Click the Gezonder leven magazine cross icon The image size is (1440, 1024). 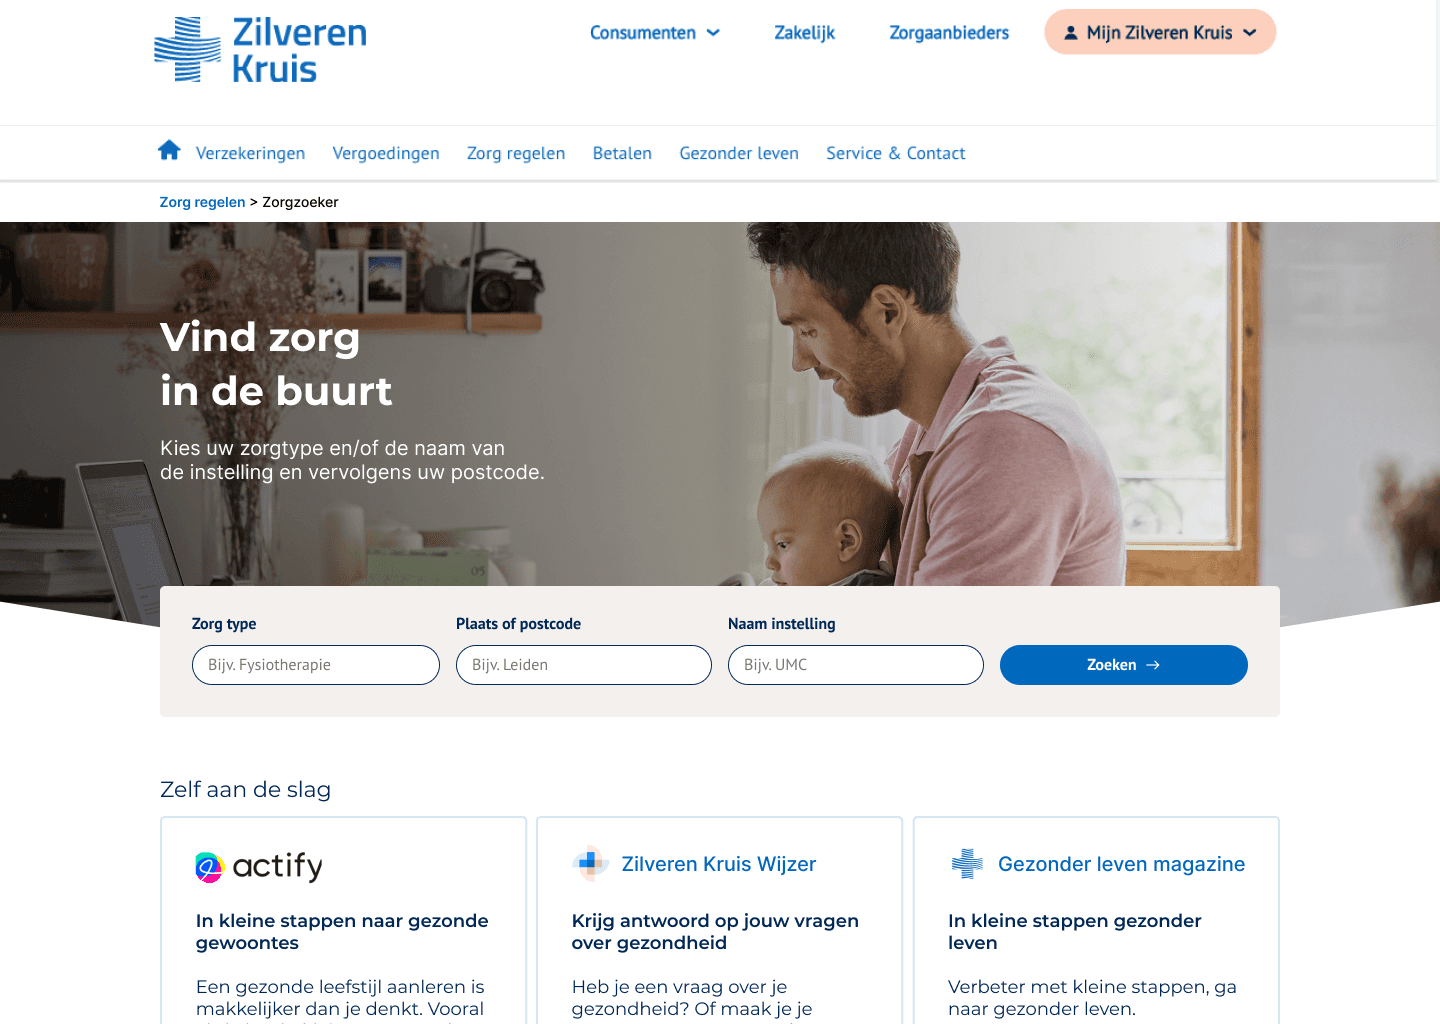(x=967, y=863)
